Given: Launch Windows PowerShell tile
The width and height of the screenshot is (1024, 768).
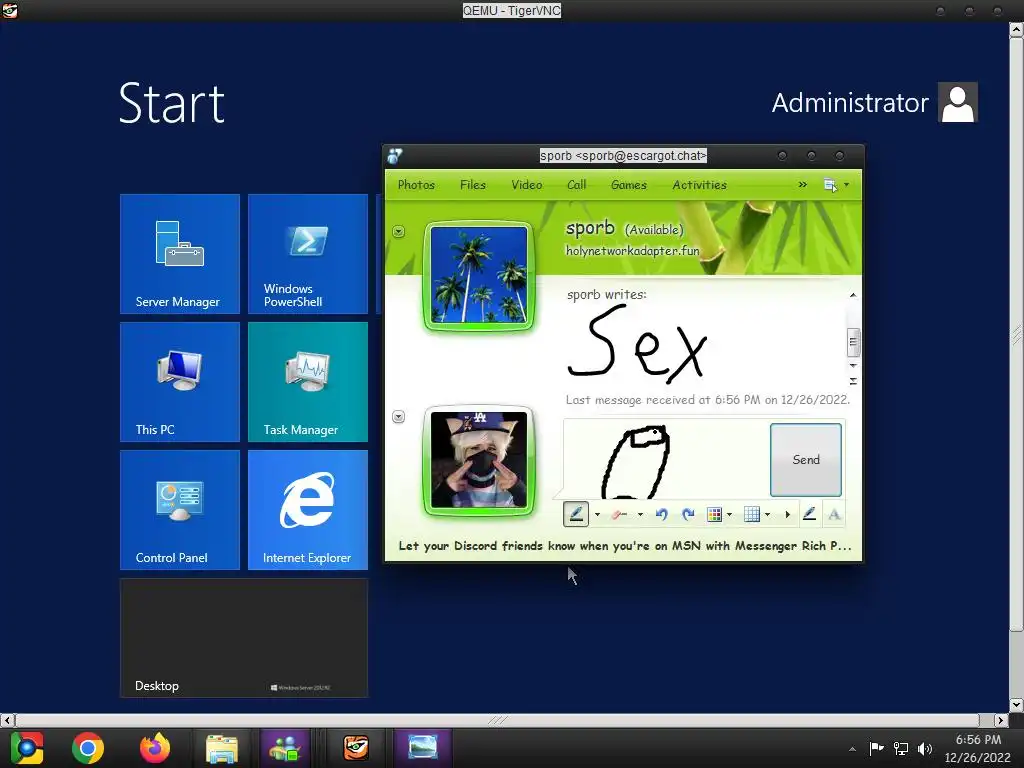Looking at the screenshot, I should pos(308,254).
